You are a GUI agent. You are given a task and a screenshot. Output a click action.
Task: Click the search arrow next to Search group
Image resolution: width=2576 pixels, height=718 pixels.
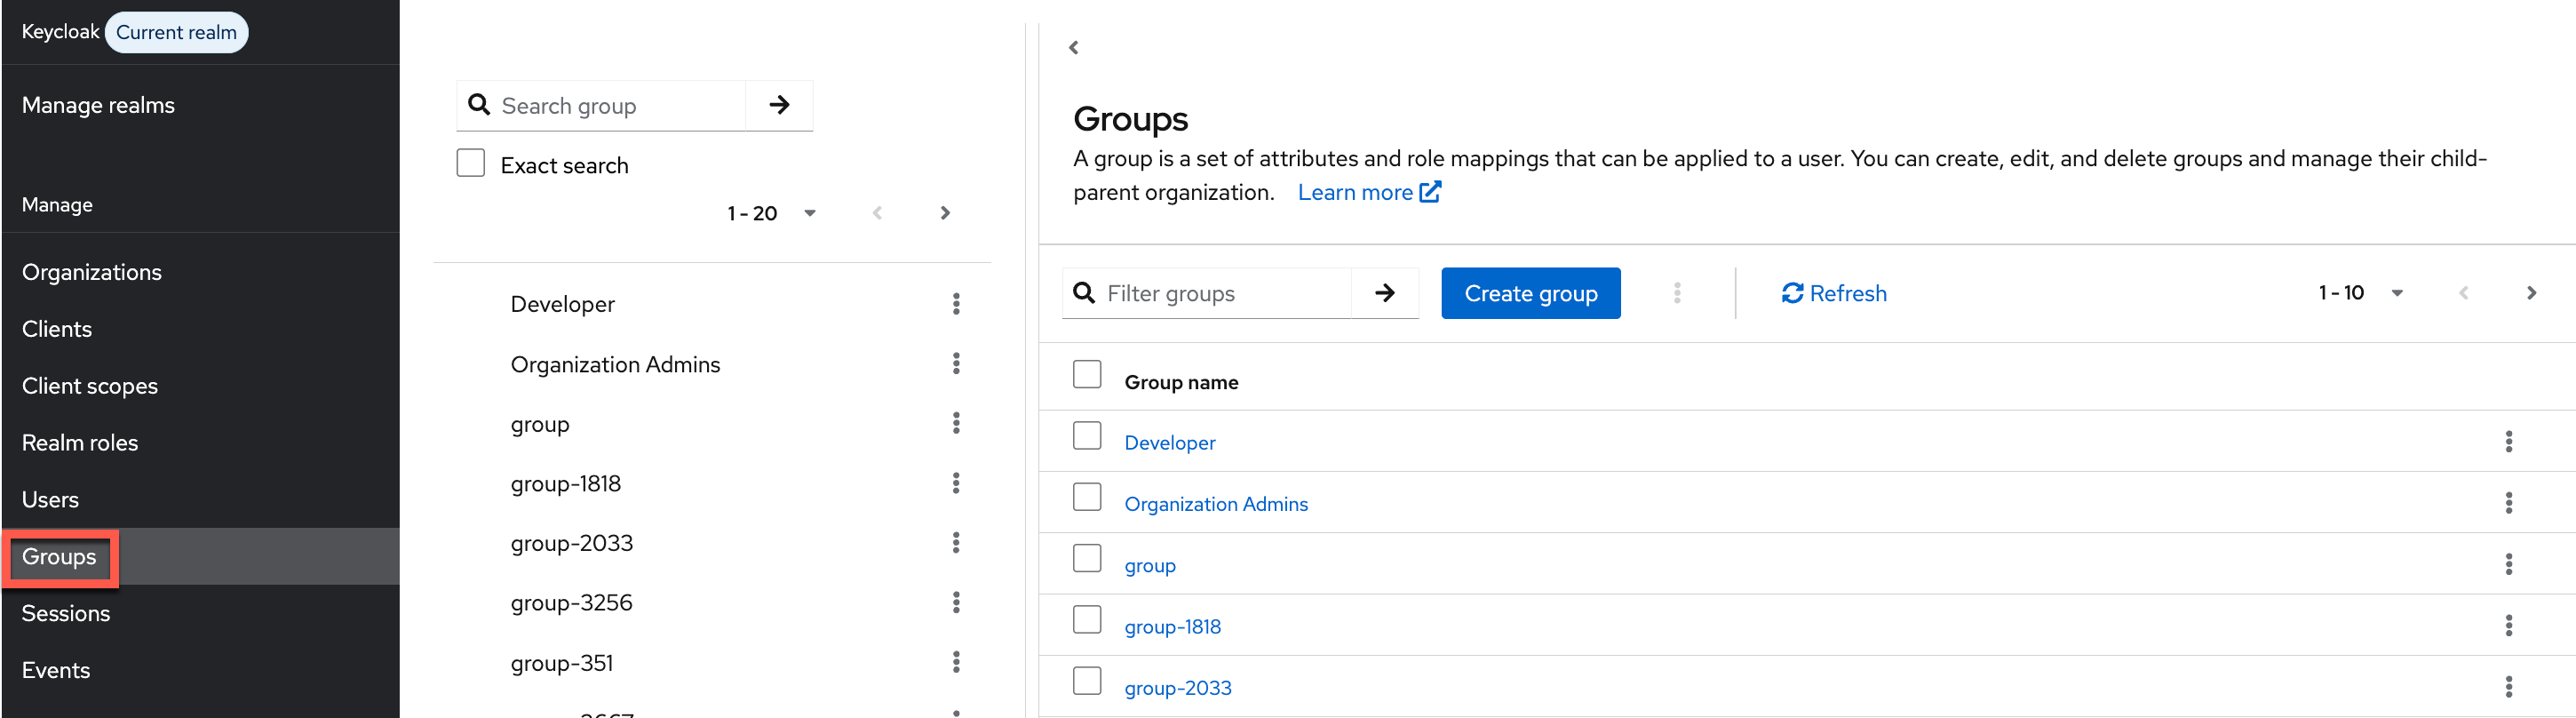pos(779,105)
